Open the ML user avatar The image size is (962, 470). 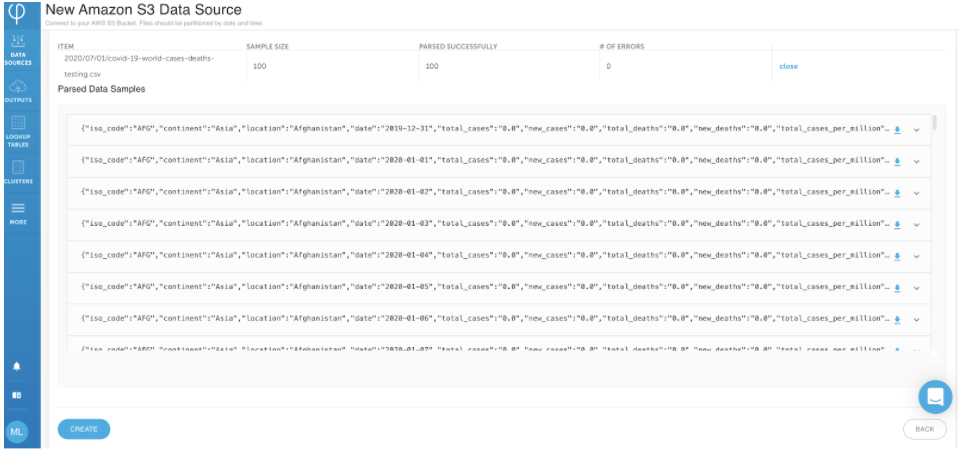click(17, 432)
